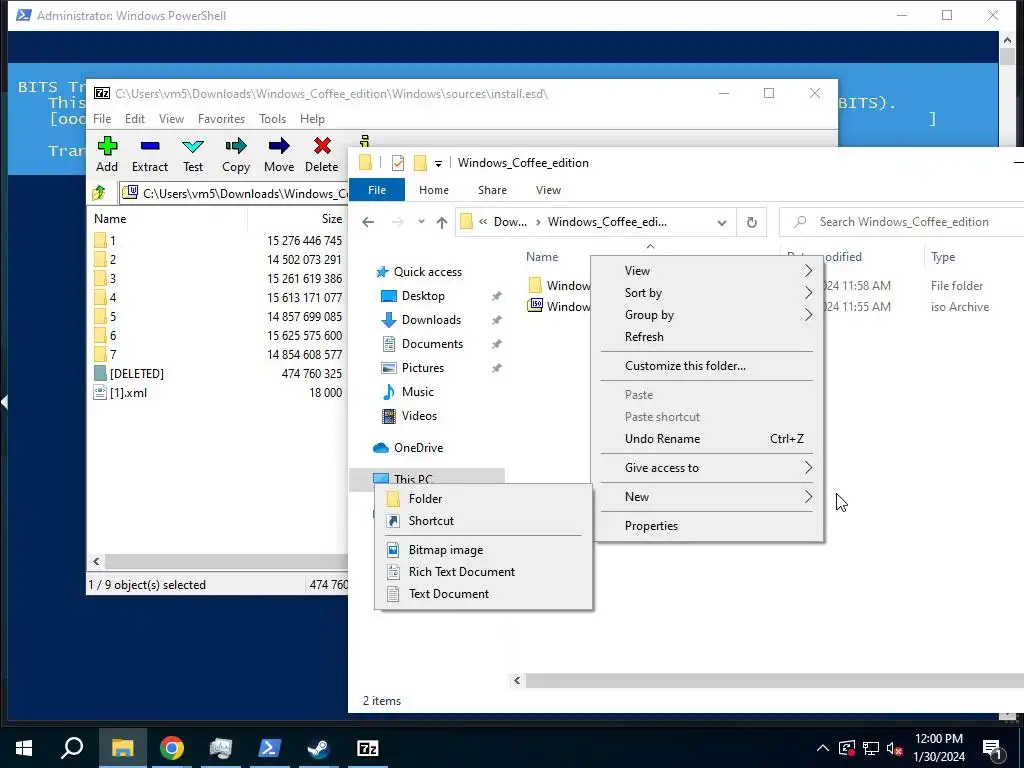Open Documents in Quick access
The height and width of the screenshot is (768, 1024).
(x=432, y=344)
